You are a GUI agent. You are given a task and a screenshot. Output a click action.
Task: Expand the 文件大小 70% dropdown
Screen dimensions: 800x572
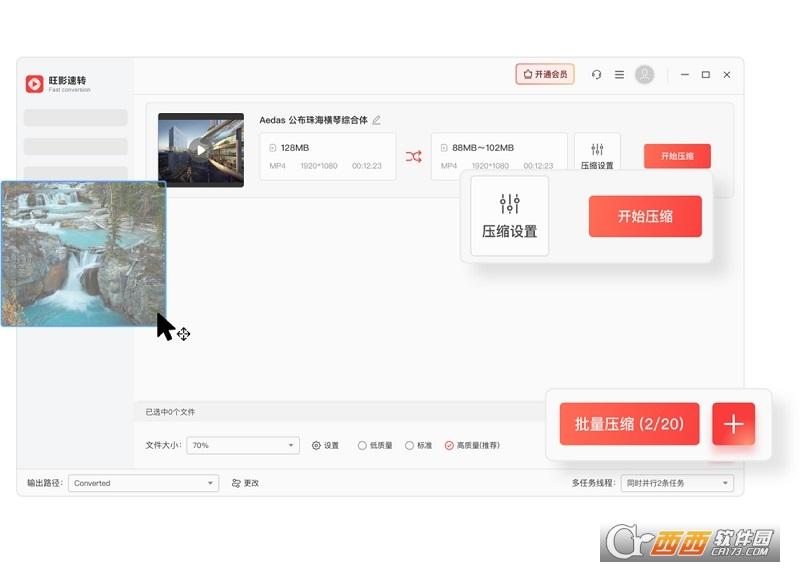pyautogui.click(x=243, y=446)
